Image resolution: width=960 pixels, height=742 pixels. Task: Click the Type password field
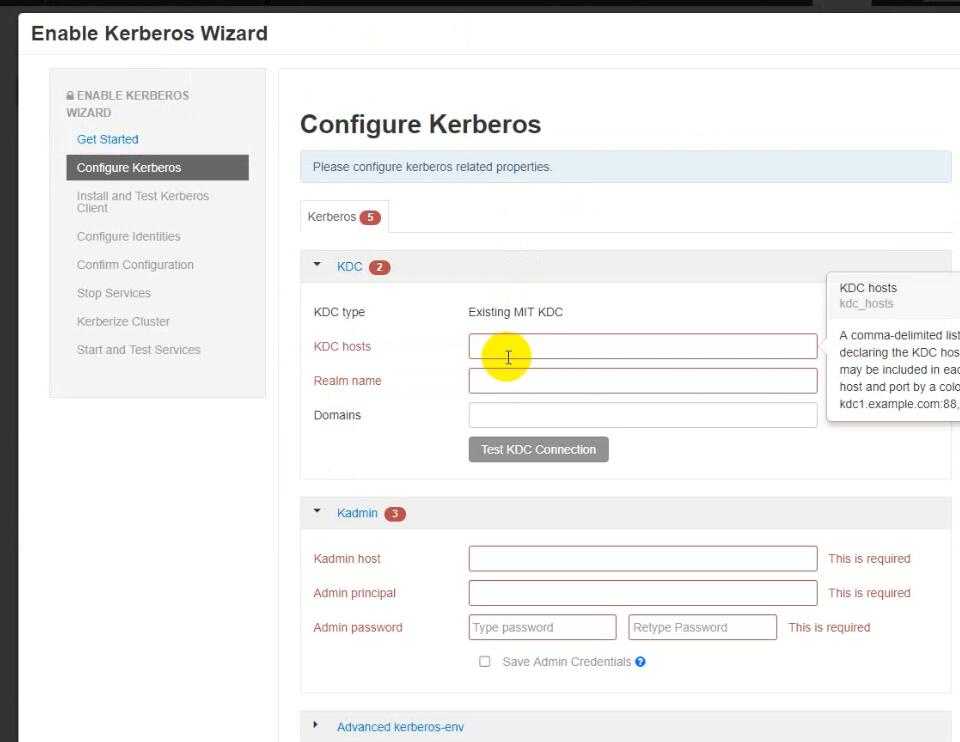[542, 627]
